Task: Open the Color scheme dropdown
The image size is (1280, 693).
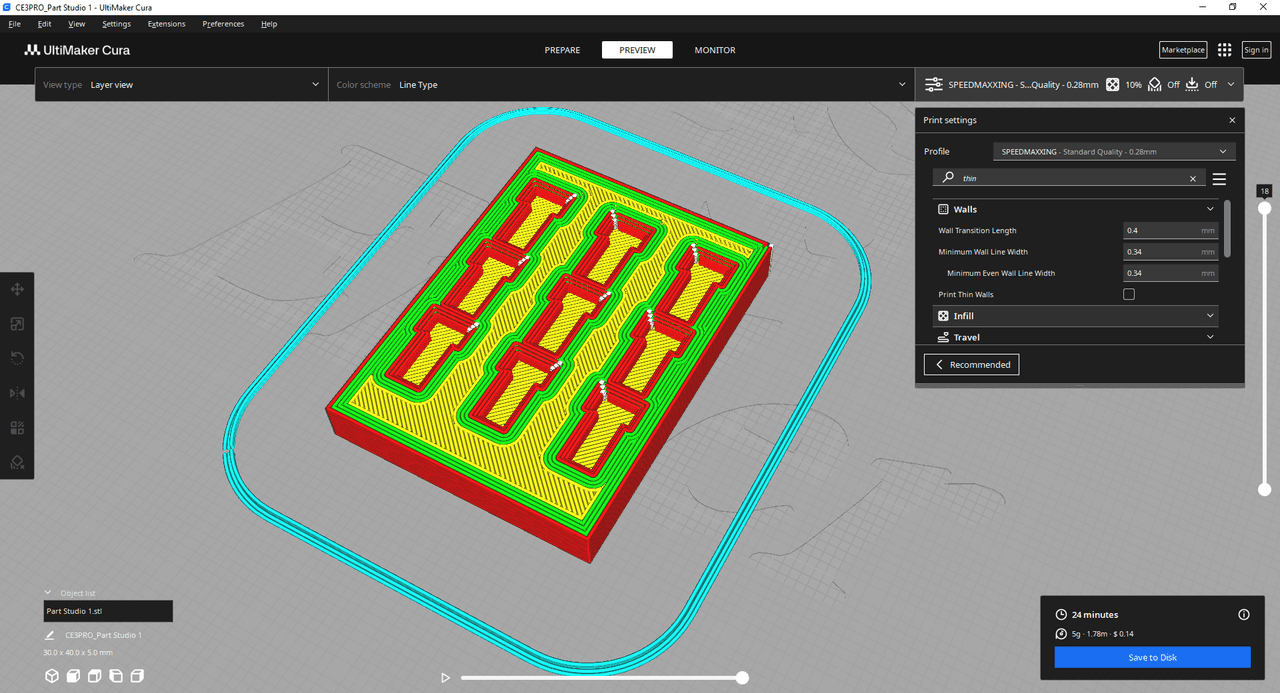Action: [x=620, y=85]
